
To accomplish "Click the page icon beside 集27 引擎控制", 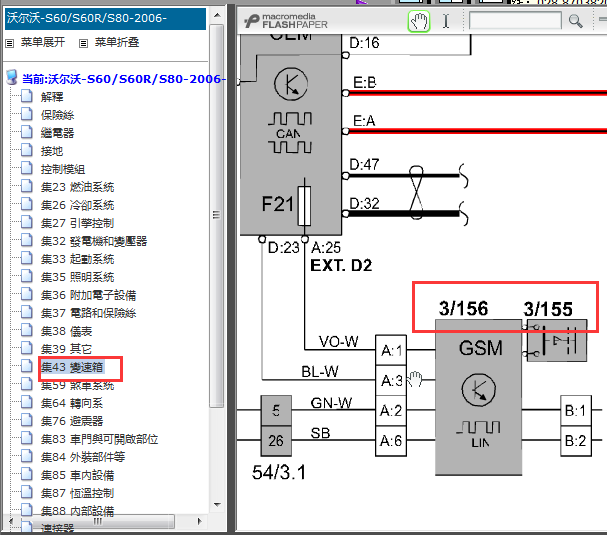I will 27,222.
